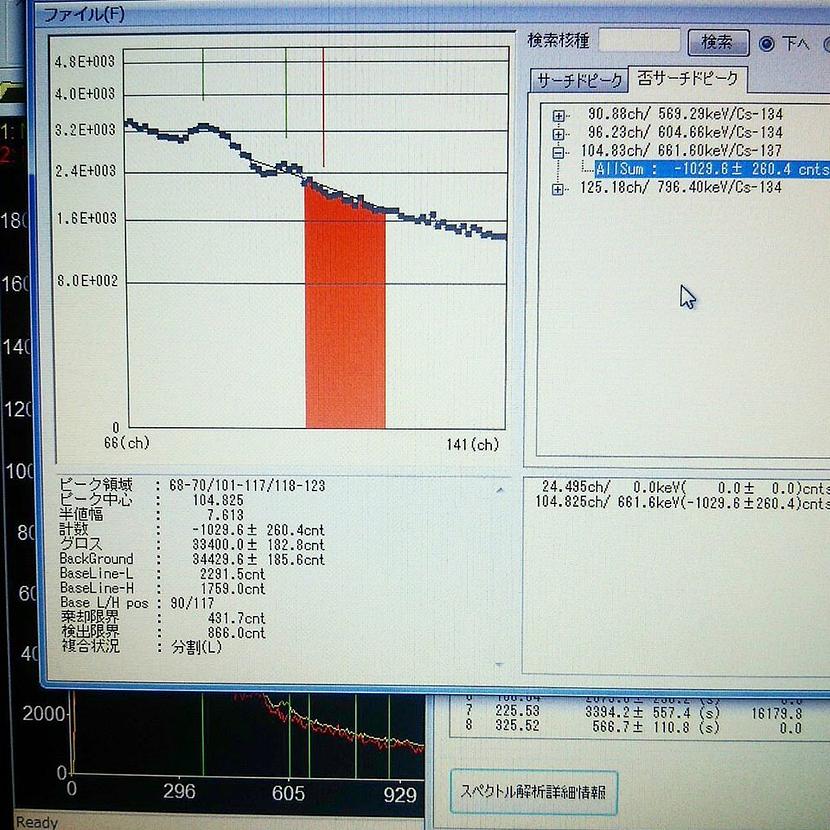The image size is (830, 830).
Task: Select the 下へ radio button
Action: (x=767, y=43)
